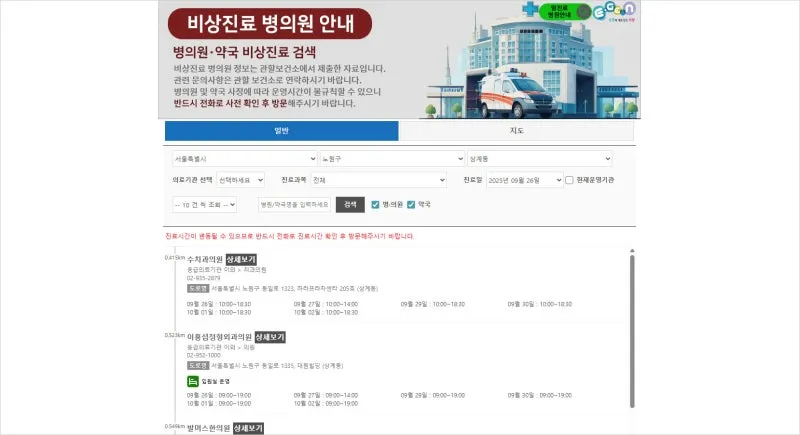Image resolution: width=800 pixels, height=435 pixels.
Task: Open the 서울특별시 city dropdown
Action: coord(244,158)
